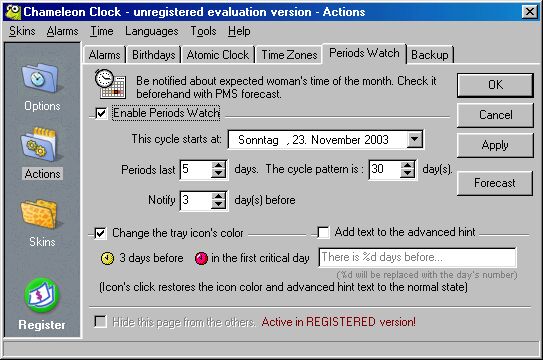Tick Hide this page from the others
Image resolution: width=543 pixels, height=360 pixels.
pos(100,322)
